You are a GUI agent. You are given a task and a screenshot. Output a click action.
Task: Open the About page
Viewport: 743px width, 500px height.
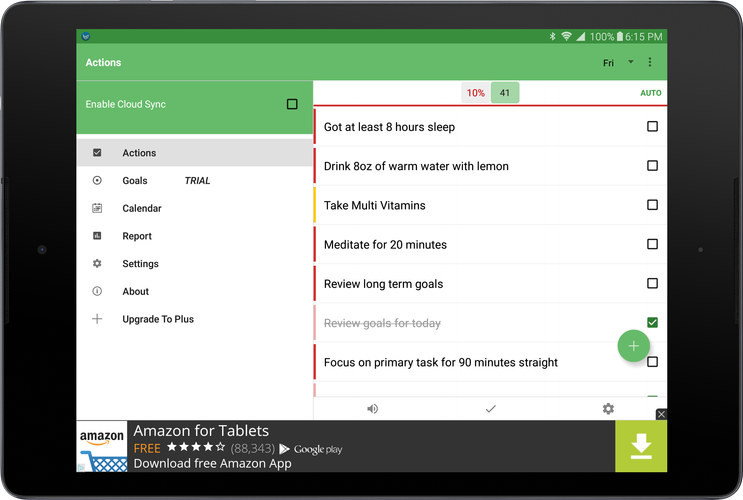pyautogui.click(x=194, y=291)
